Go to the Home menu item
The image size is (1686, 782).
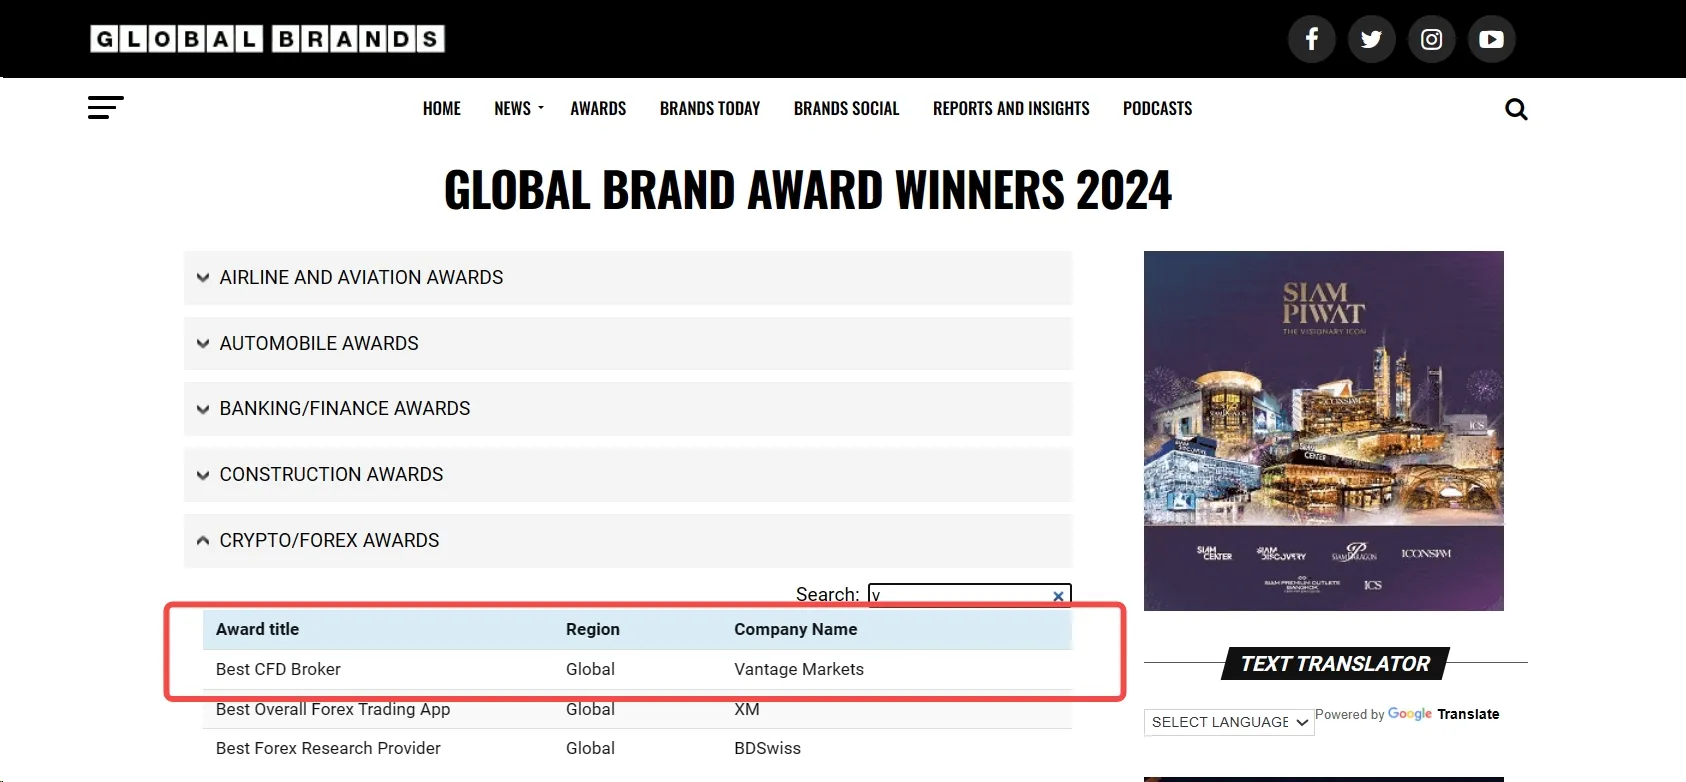[442, 108]
